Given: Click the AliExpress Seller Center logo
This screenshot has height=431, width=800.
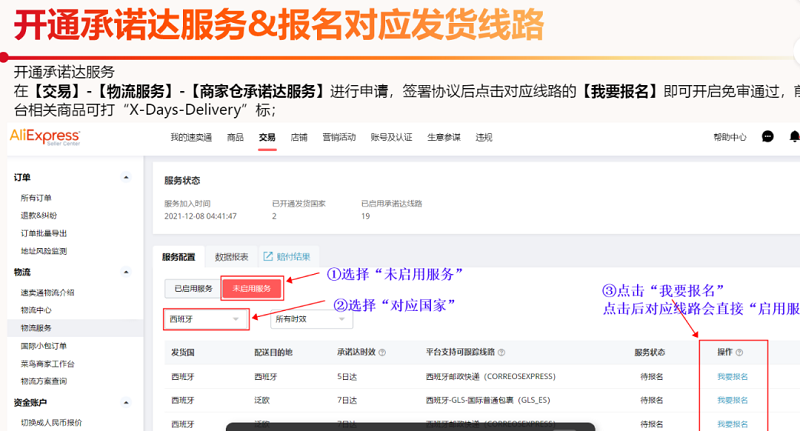Looking at the screenshot, I should click(44, 136).
